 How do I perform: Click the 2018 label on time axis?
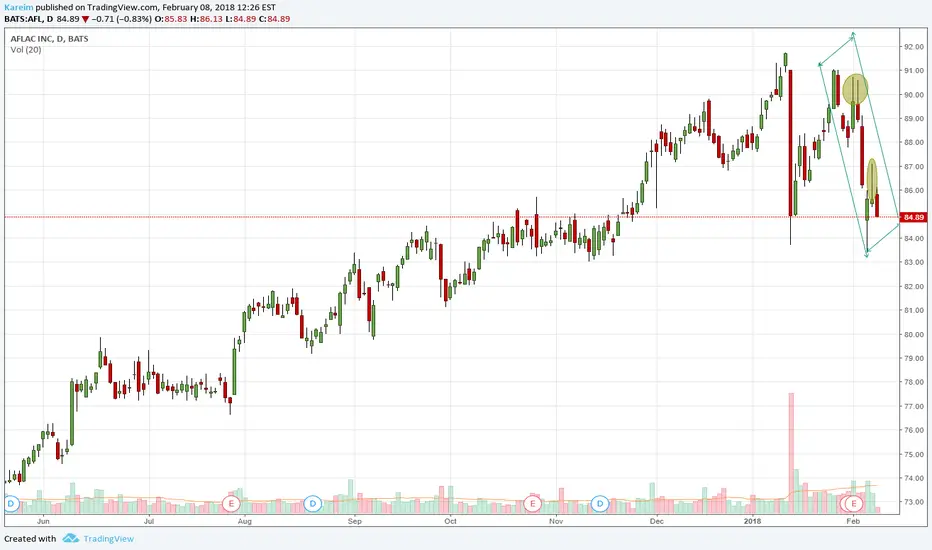[752, 521]
